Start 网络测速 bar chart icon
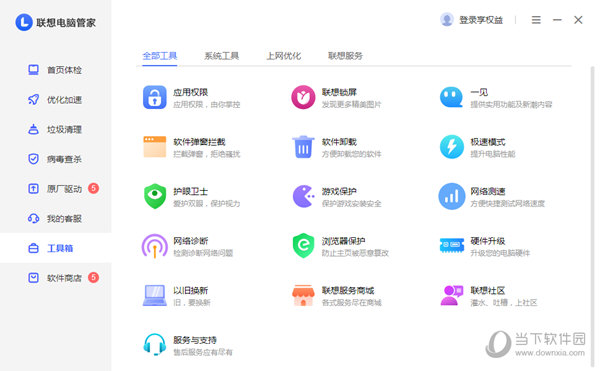 tap(452, 196)
